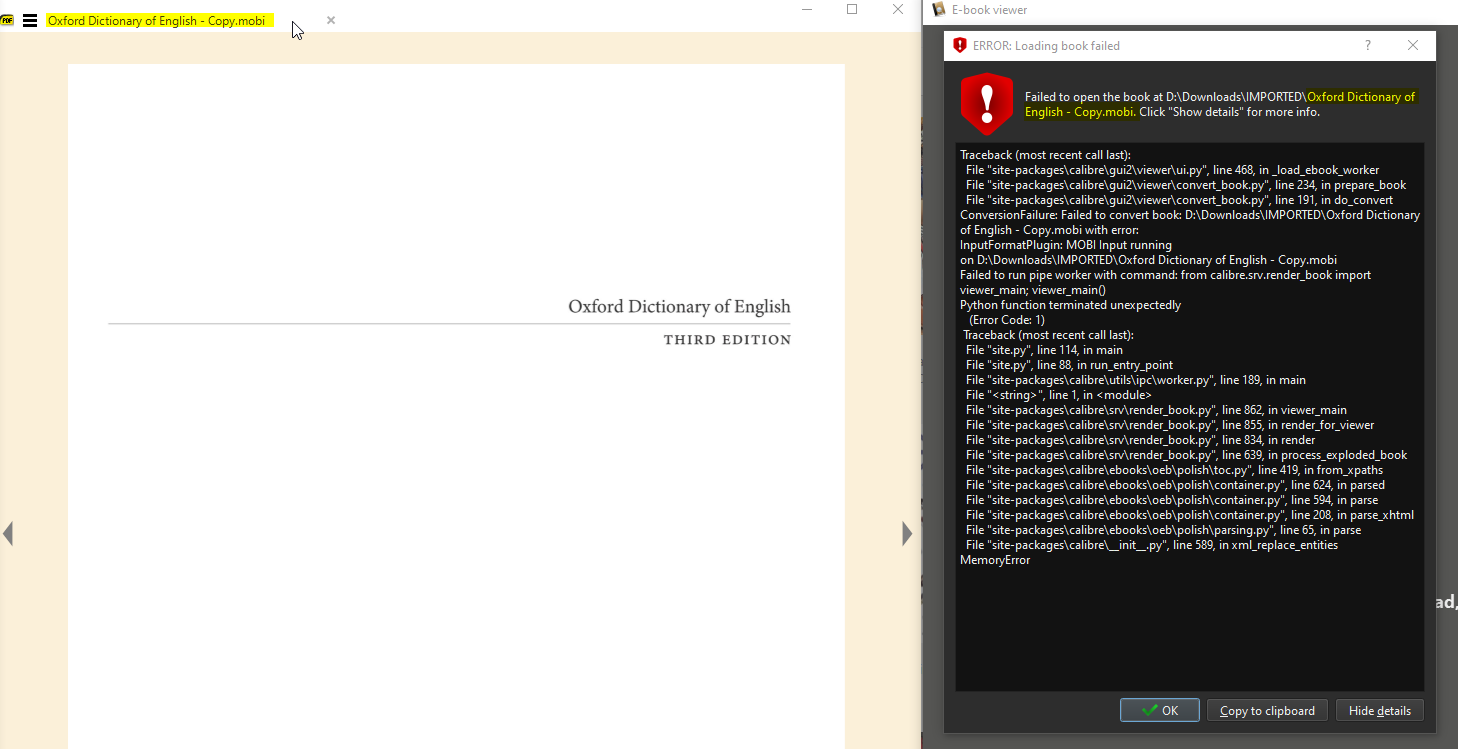1458x749 pixels.
Task: Go to the previous page using left arrow
Action: [8, 534]
